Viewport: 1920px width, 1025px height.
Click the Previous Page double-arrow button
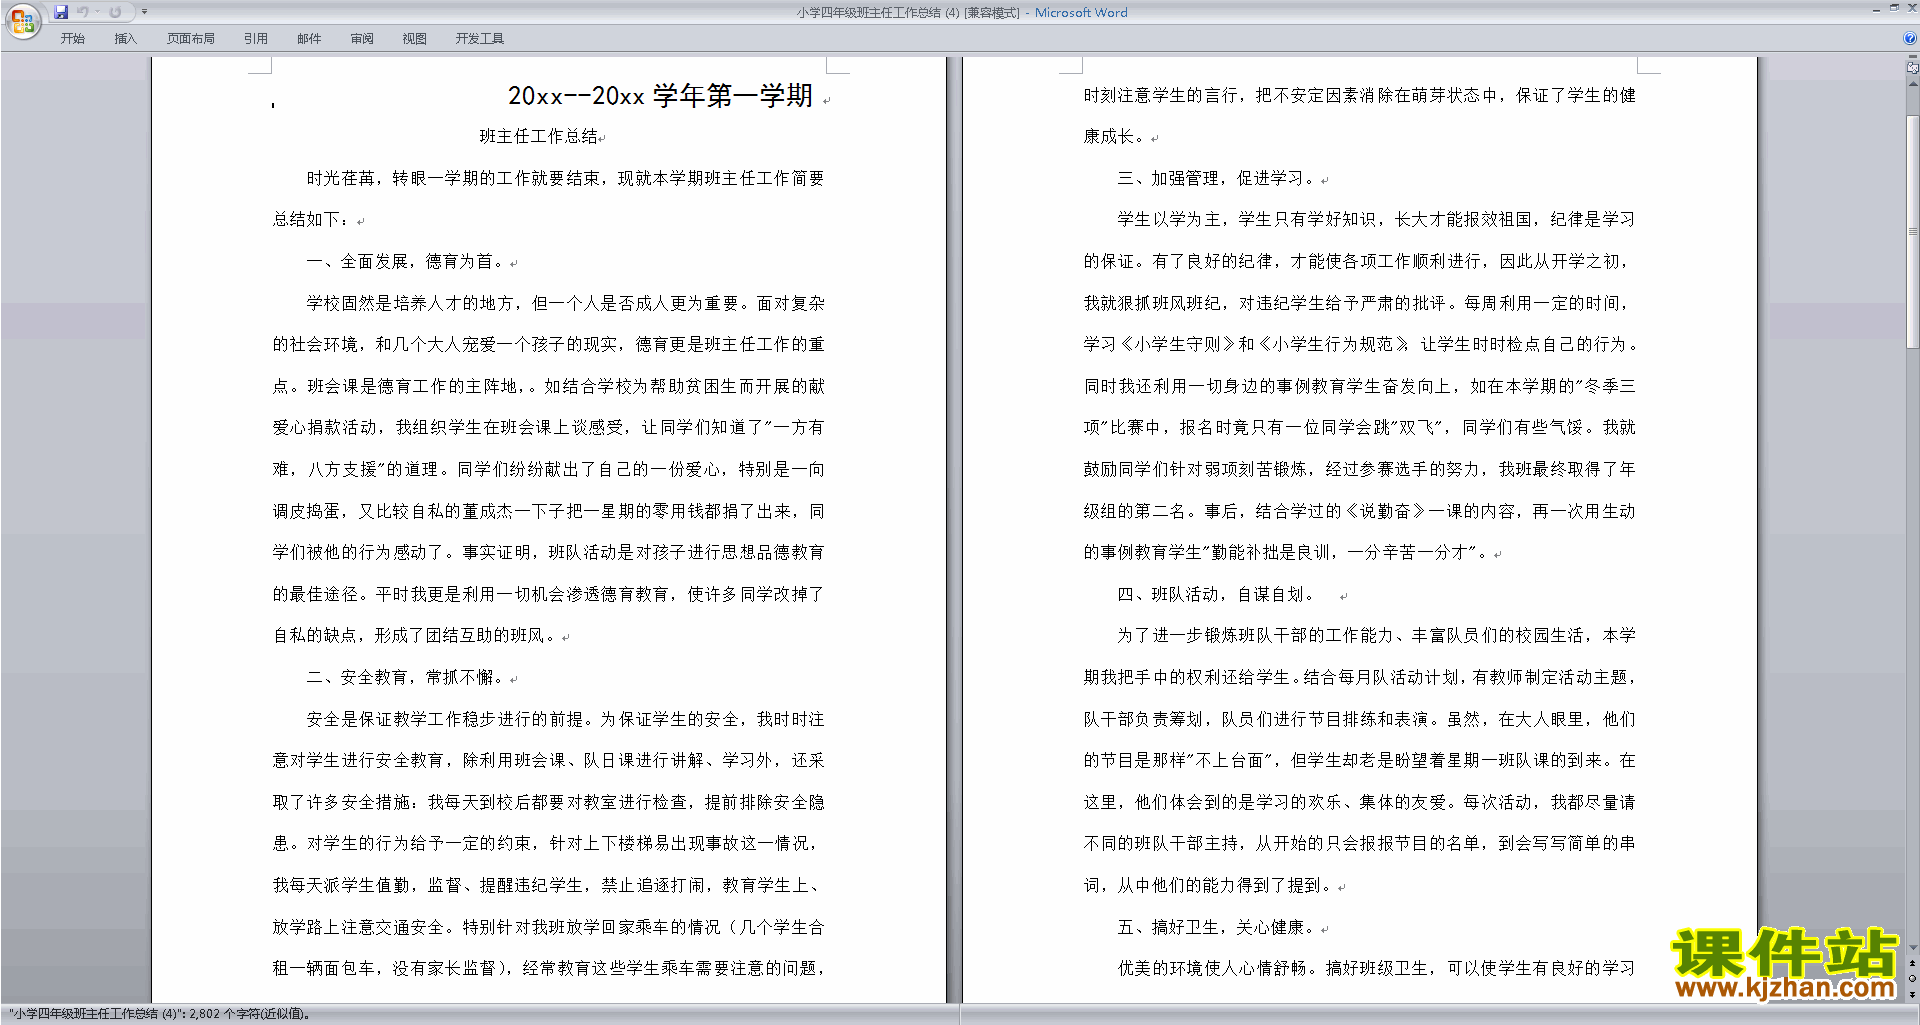pos(1913,963)
